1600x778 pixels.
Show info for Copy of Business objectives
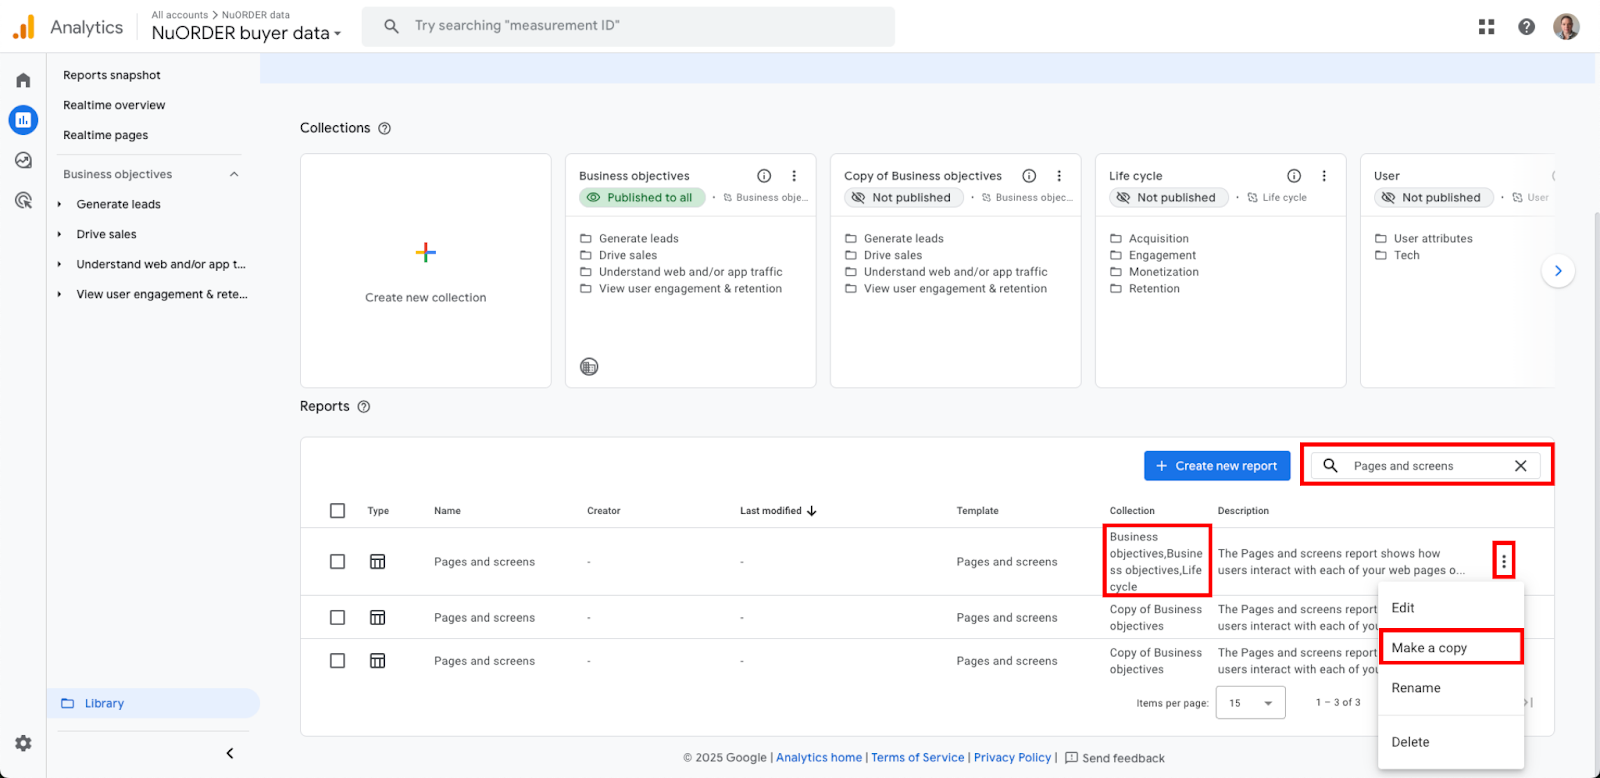(1029, 176)
